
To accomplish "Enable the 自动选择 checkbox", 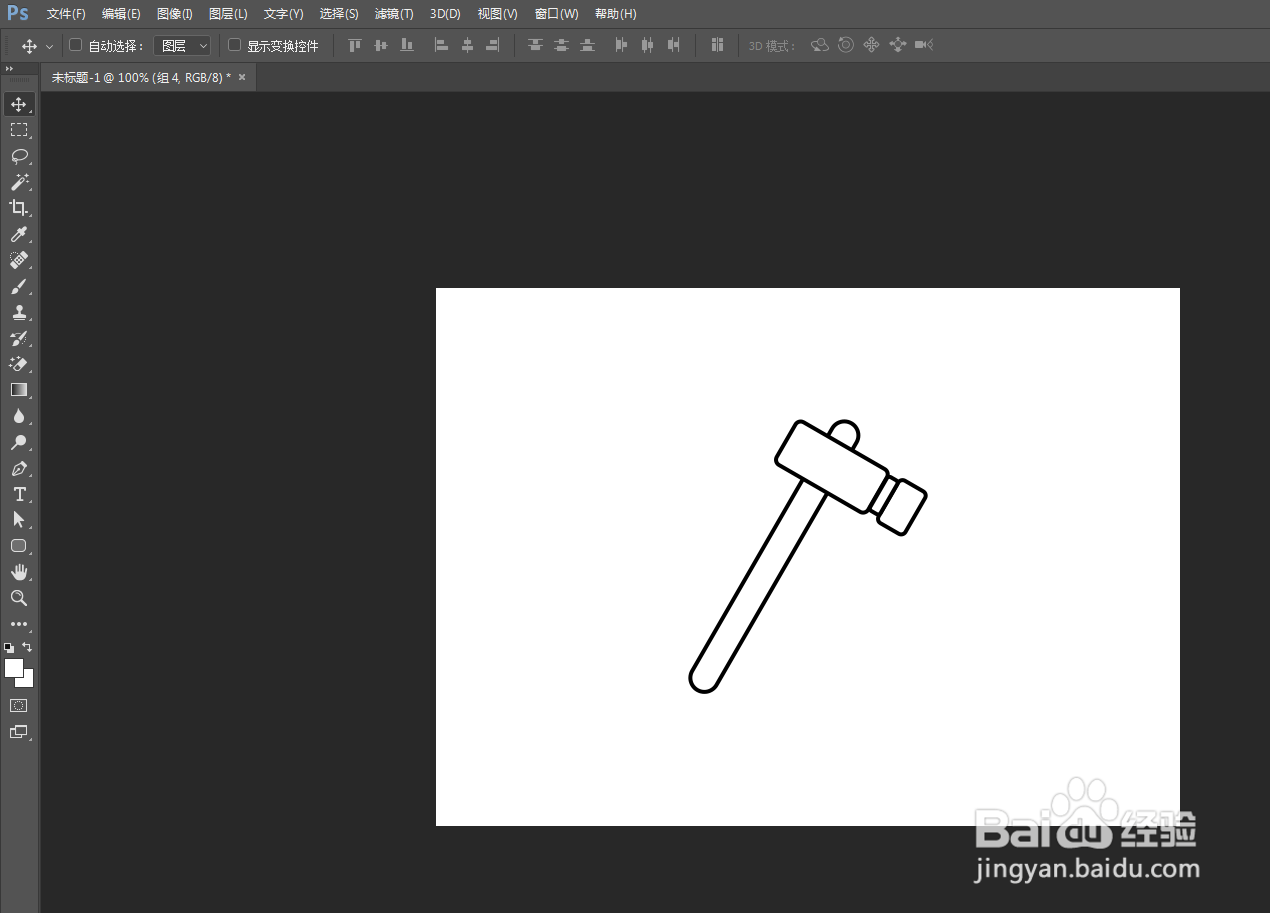I will coord(75,45).
